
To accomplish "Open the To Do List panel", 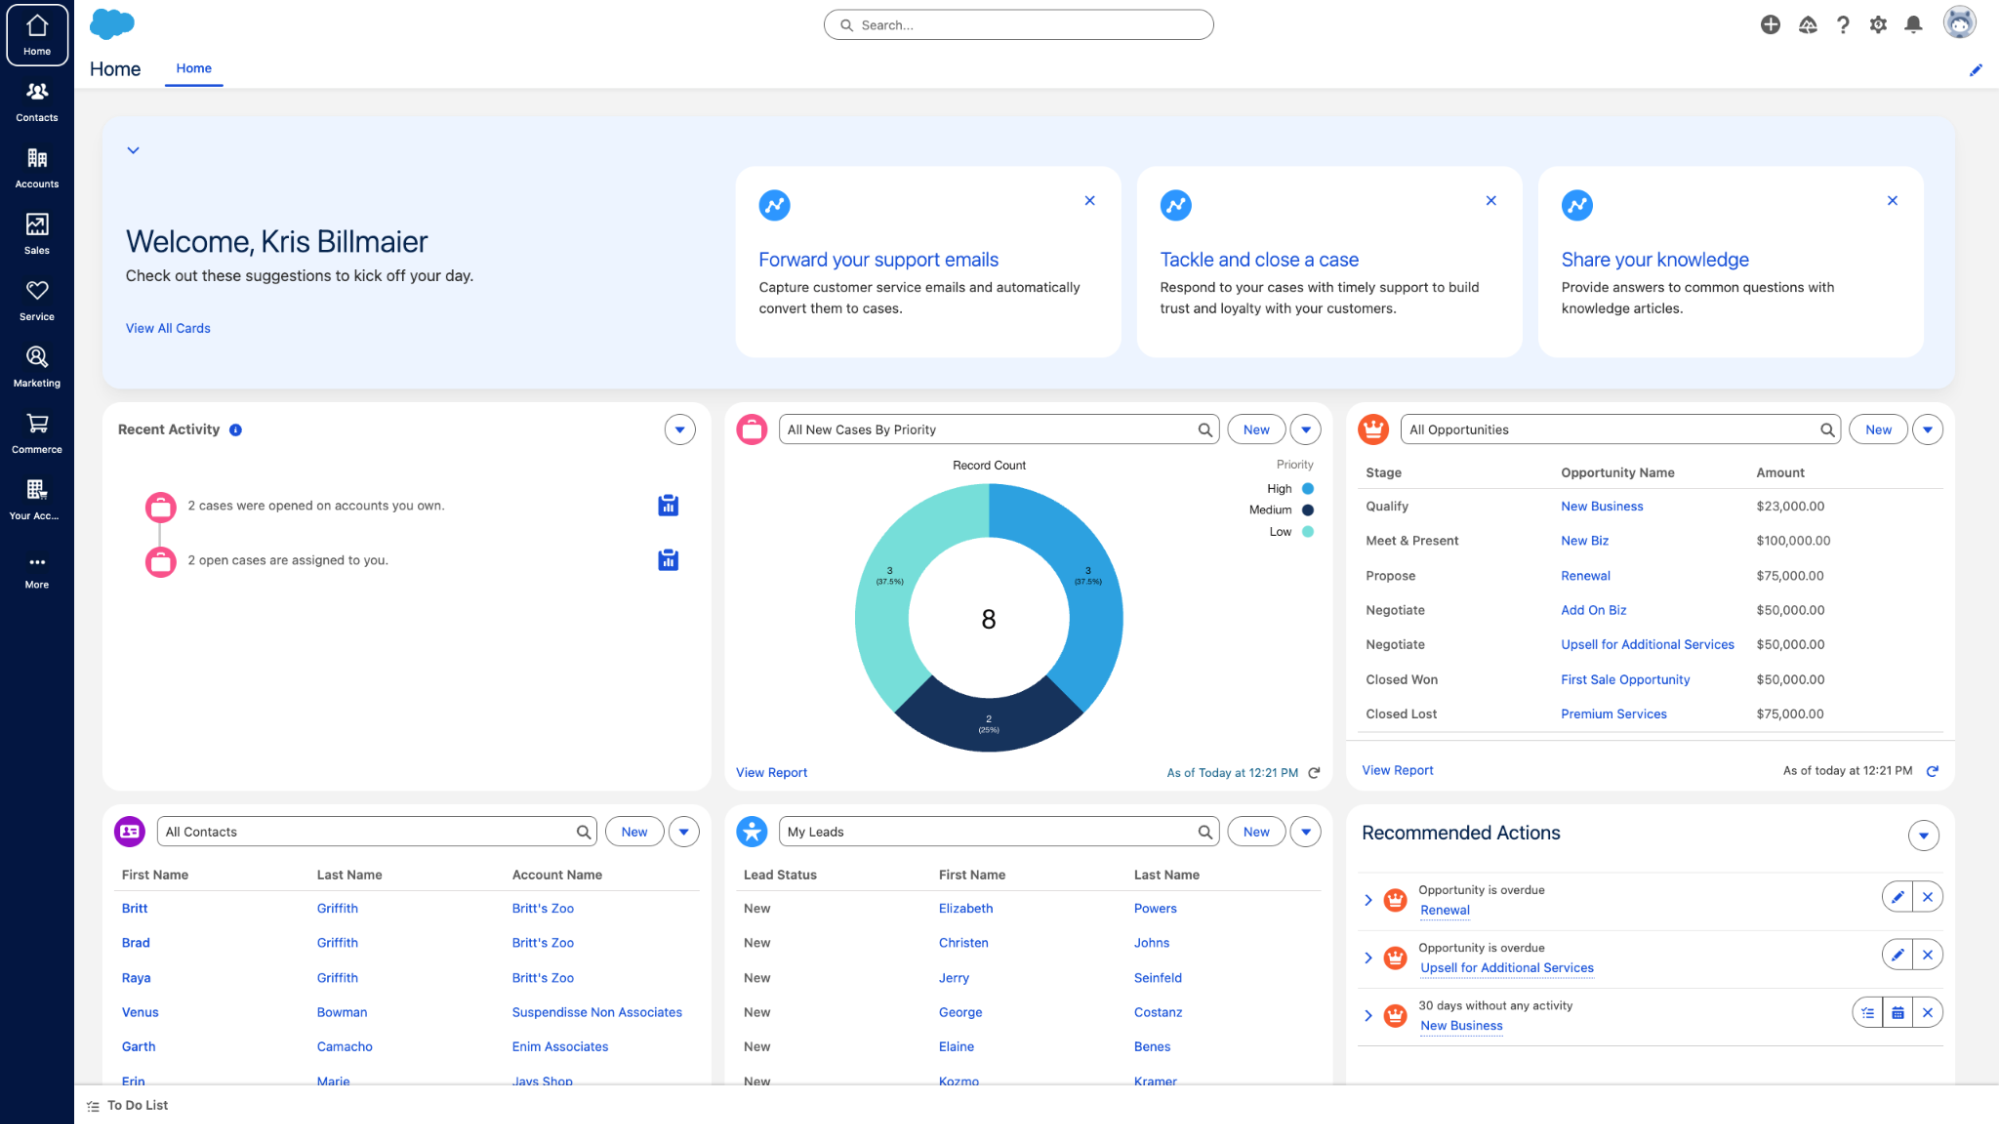I will (126, 1104).
